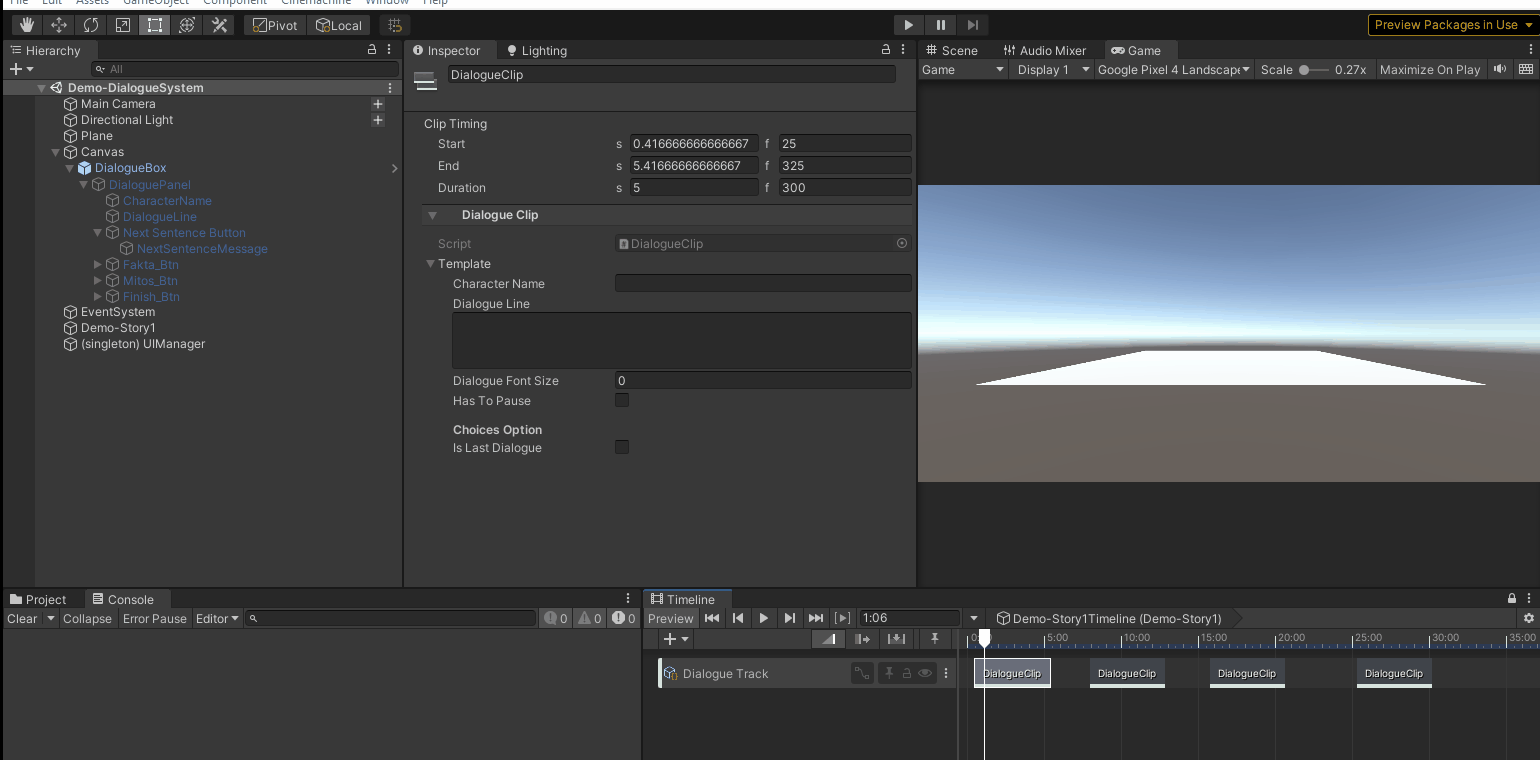Check the Is Last Dialogue box

pyautogui.click(x=622, y=448)
